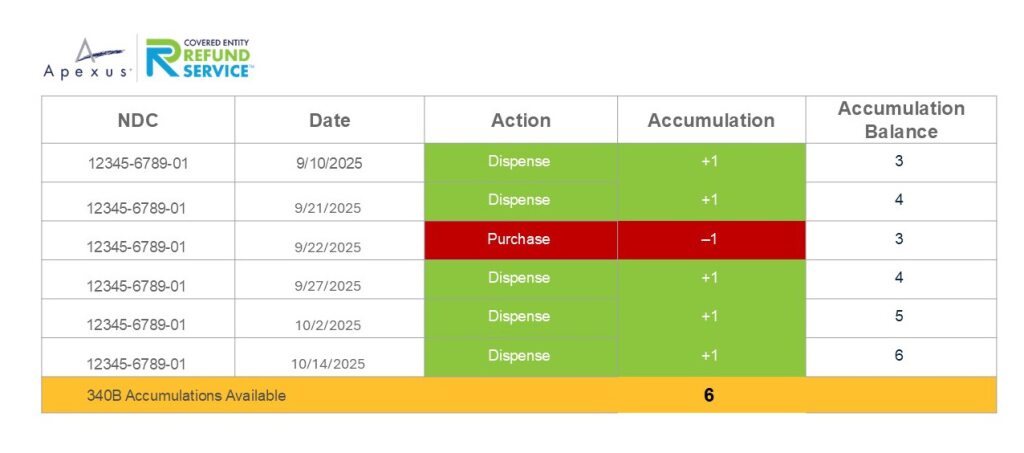Select the Accumulation Balance column header

900,120
